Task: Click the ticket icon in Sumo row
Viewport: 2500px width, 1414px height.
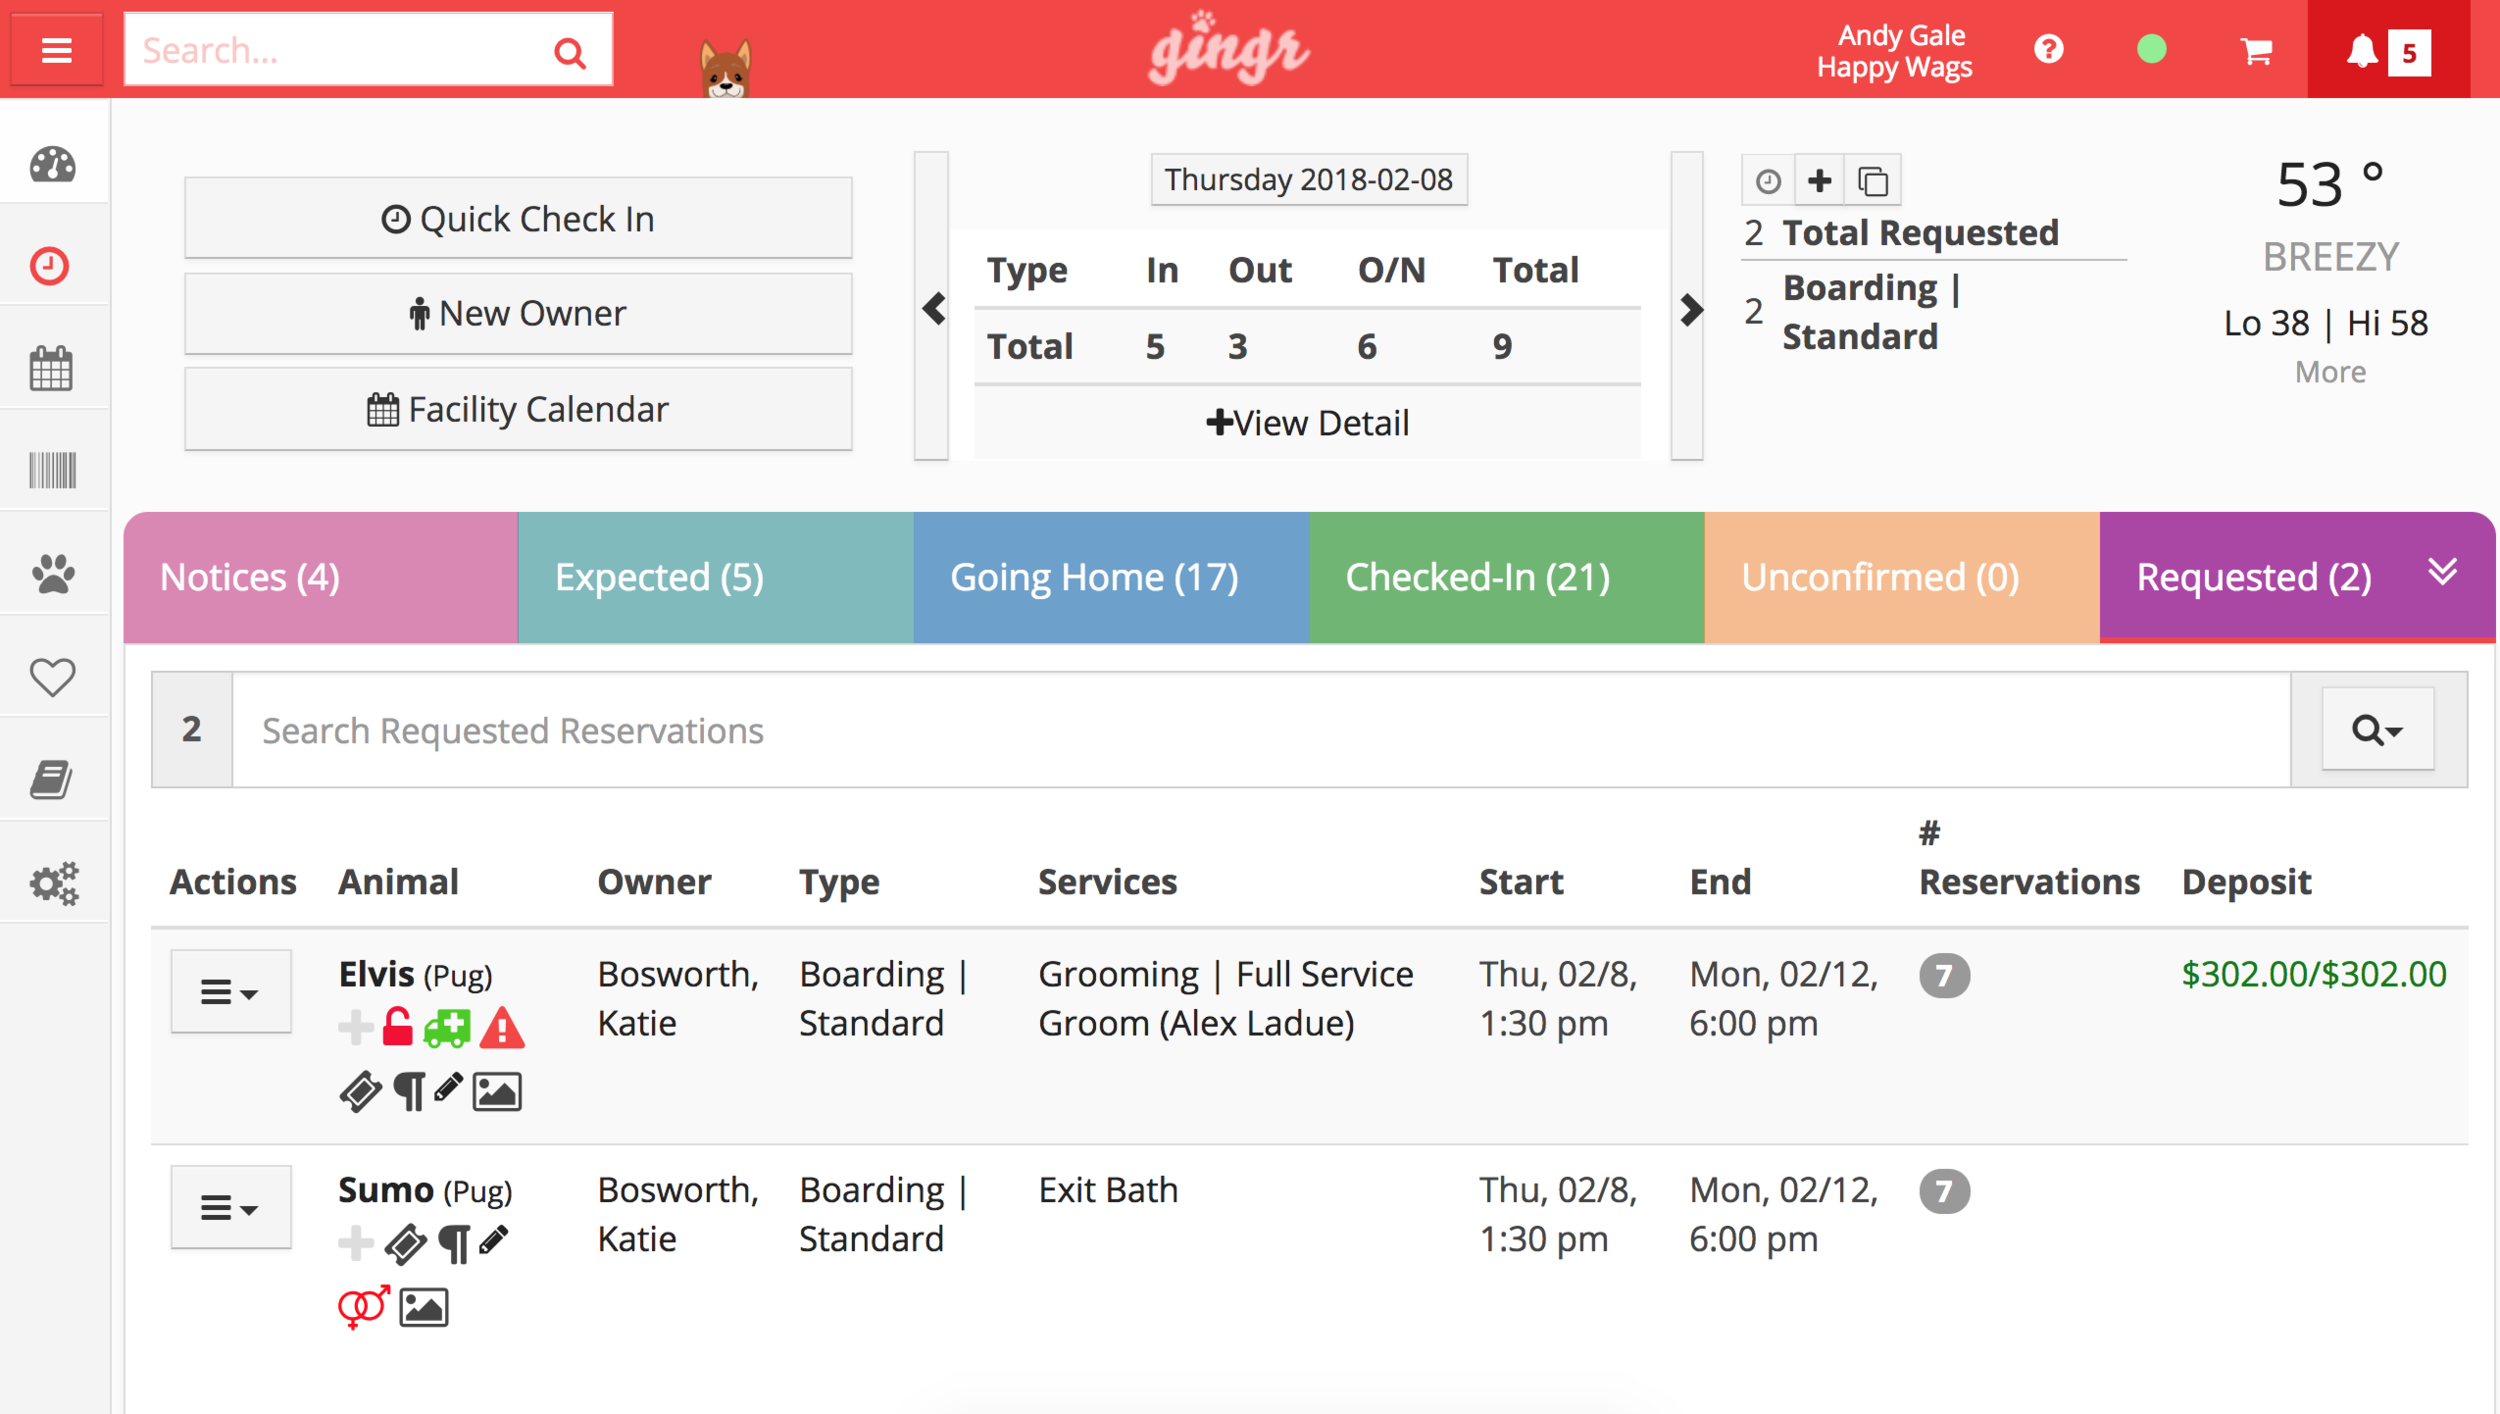Action: pos(406,1245)
